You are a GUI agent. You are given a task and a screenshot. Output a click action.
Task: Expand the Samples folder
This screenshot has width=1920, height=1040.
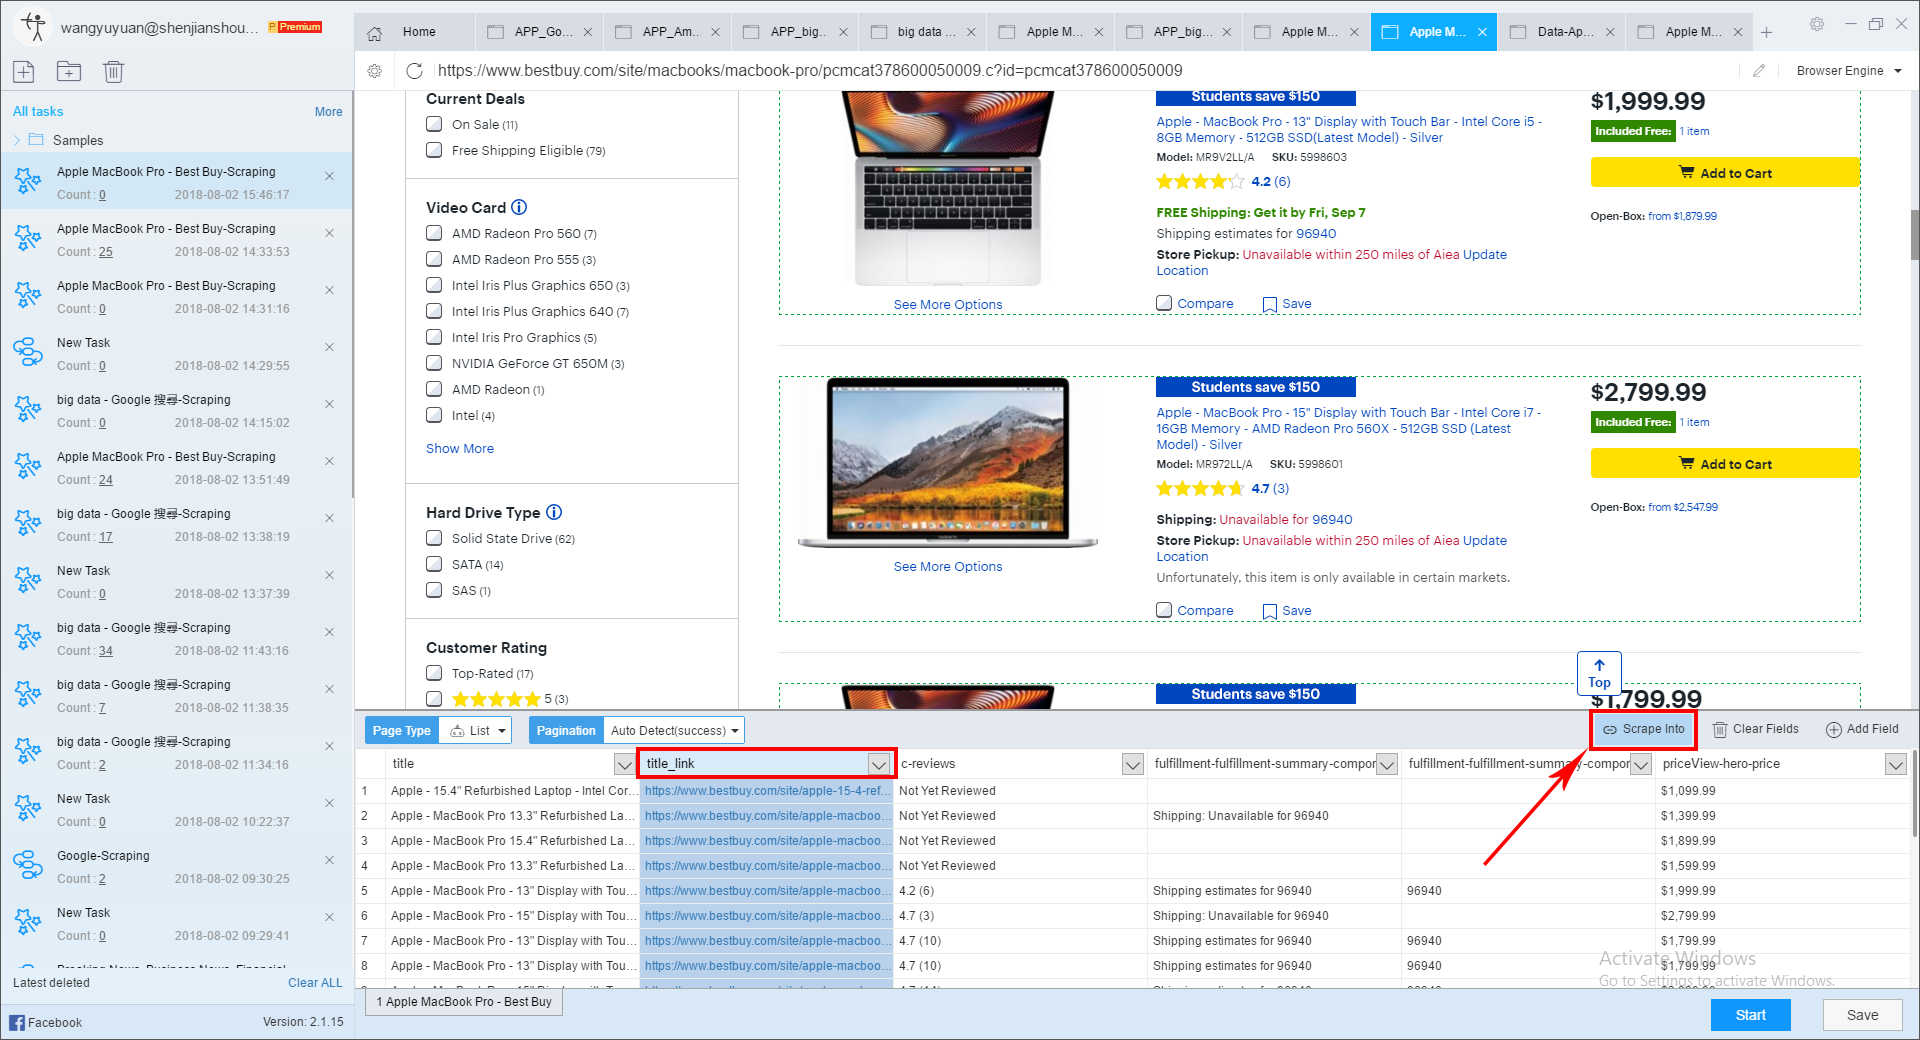pyautogui.click(x=17, y=140)
